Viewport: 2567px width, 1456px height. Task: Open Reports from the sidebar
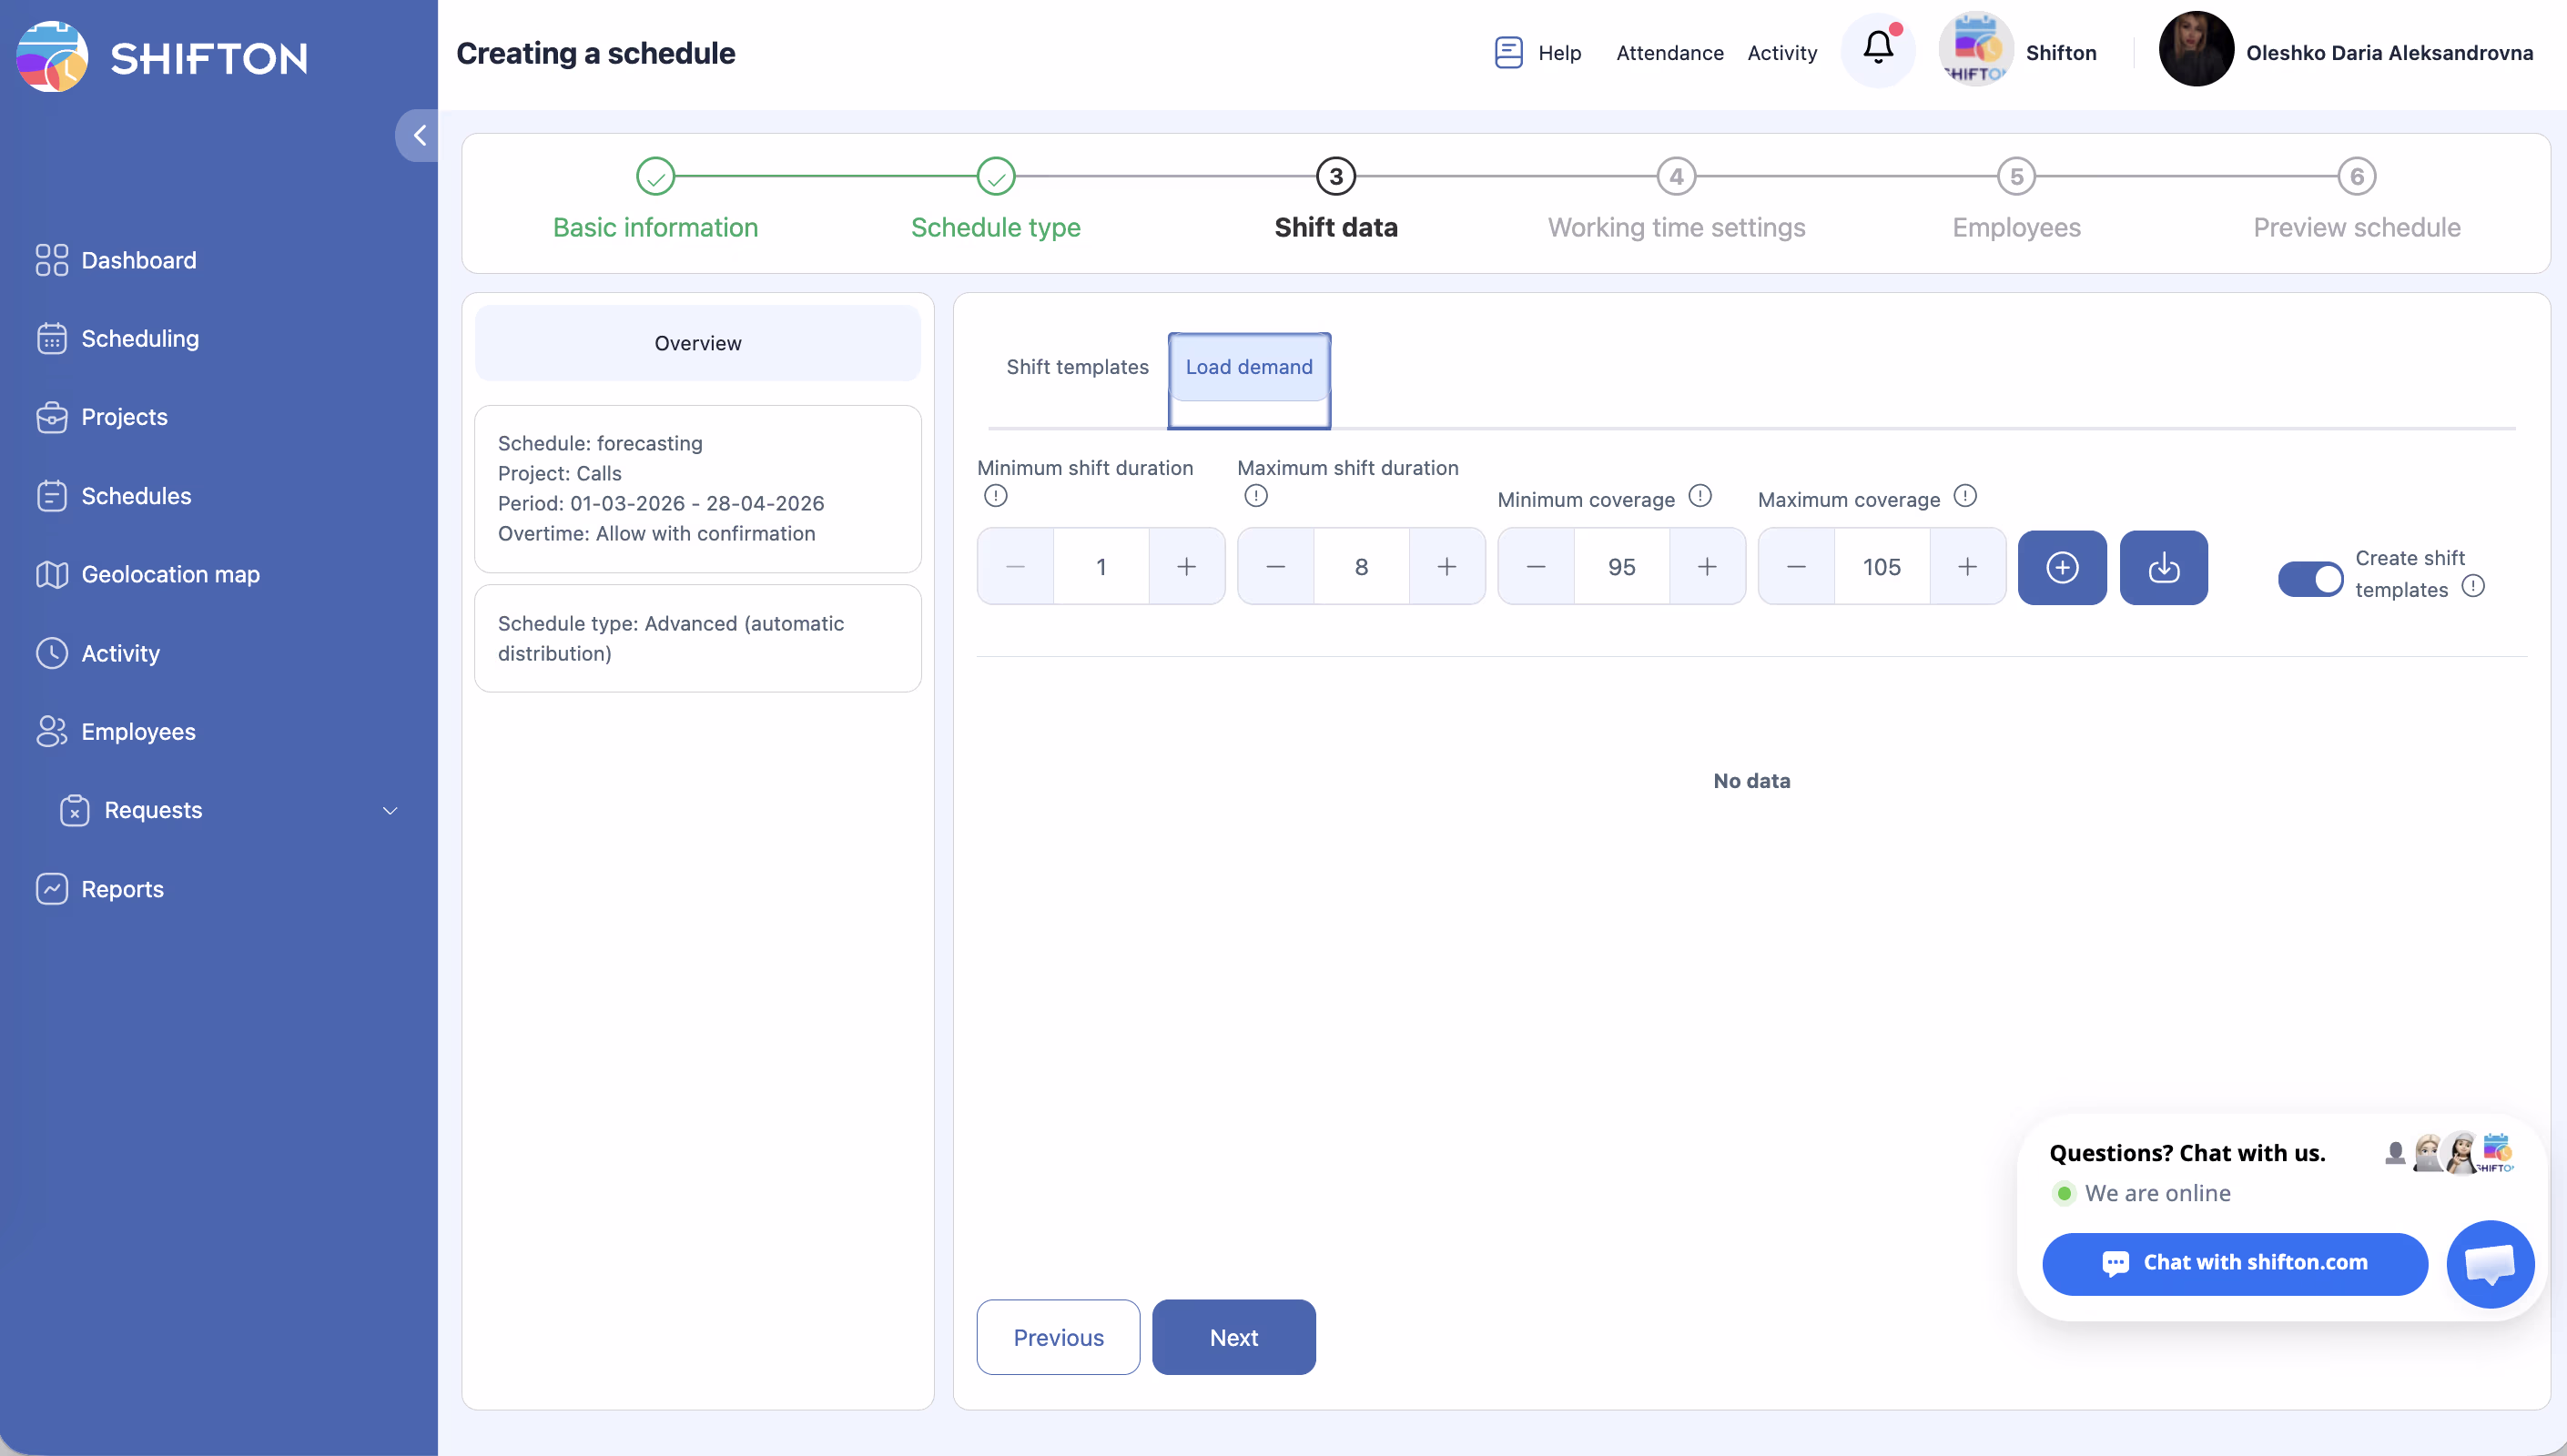coord(122,888)
